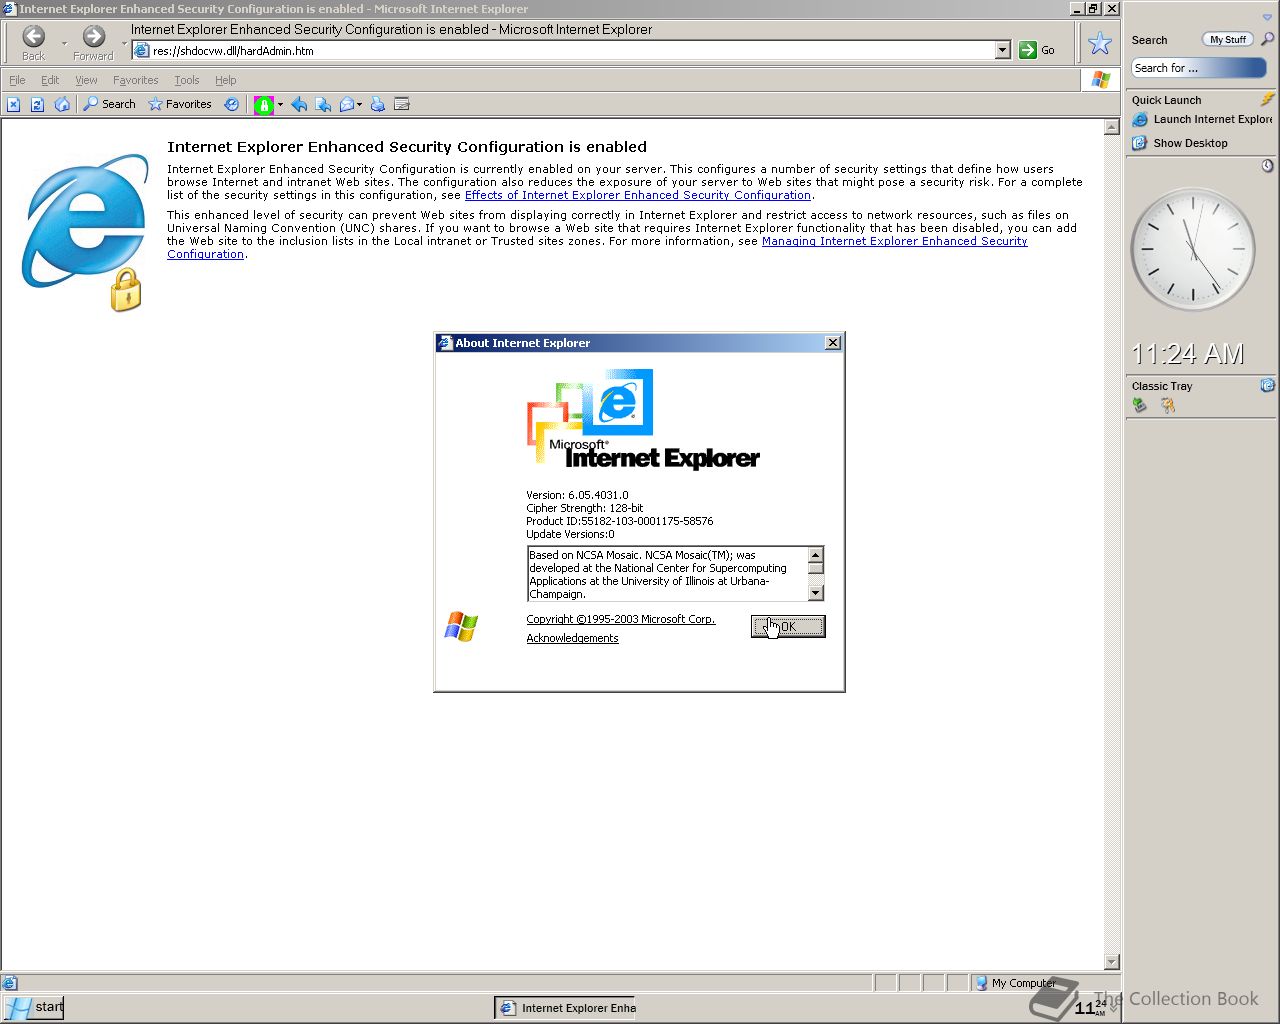
Task: Click the Stop loading toolbar icon
Action: click(x=13, y=104)
